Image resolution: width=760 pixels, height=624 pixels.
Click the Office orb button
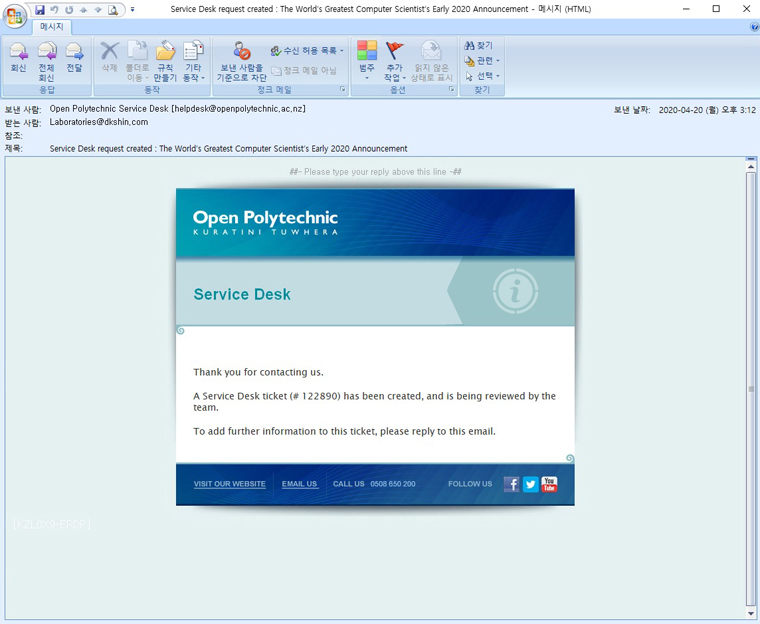pos(15,16)
